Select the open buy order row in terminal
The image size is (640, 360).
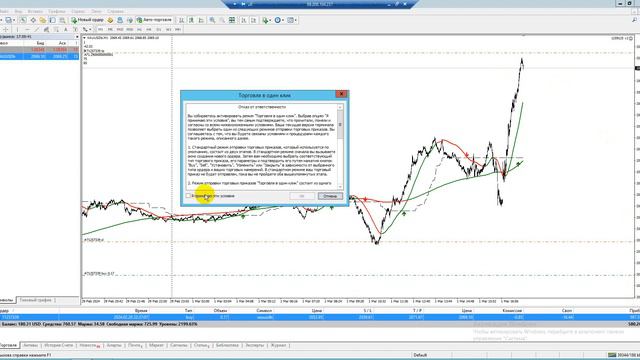(320, 317)
